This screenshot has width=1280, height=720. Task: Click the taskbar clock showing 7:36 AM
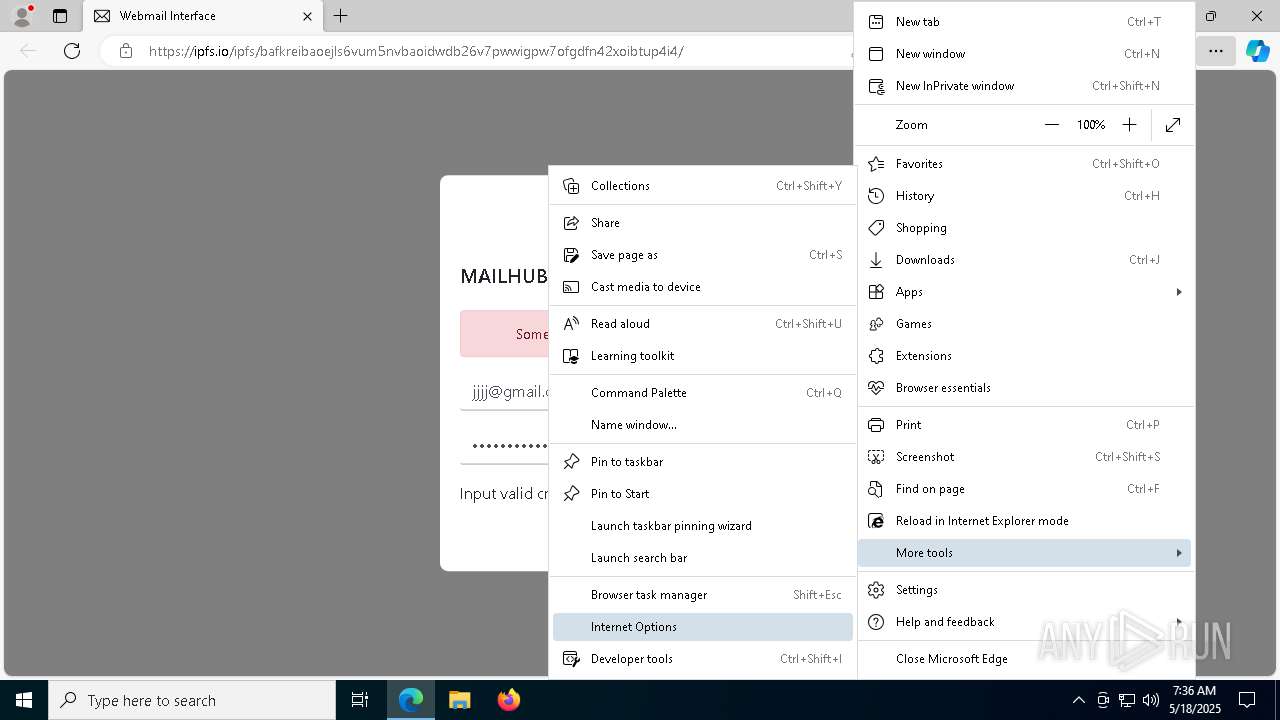(x=1194, y=700)
